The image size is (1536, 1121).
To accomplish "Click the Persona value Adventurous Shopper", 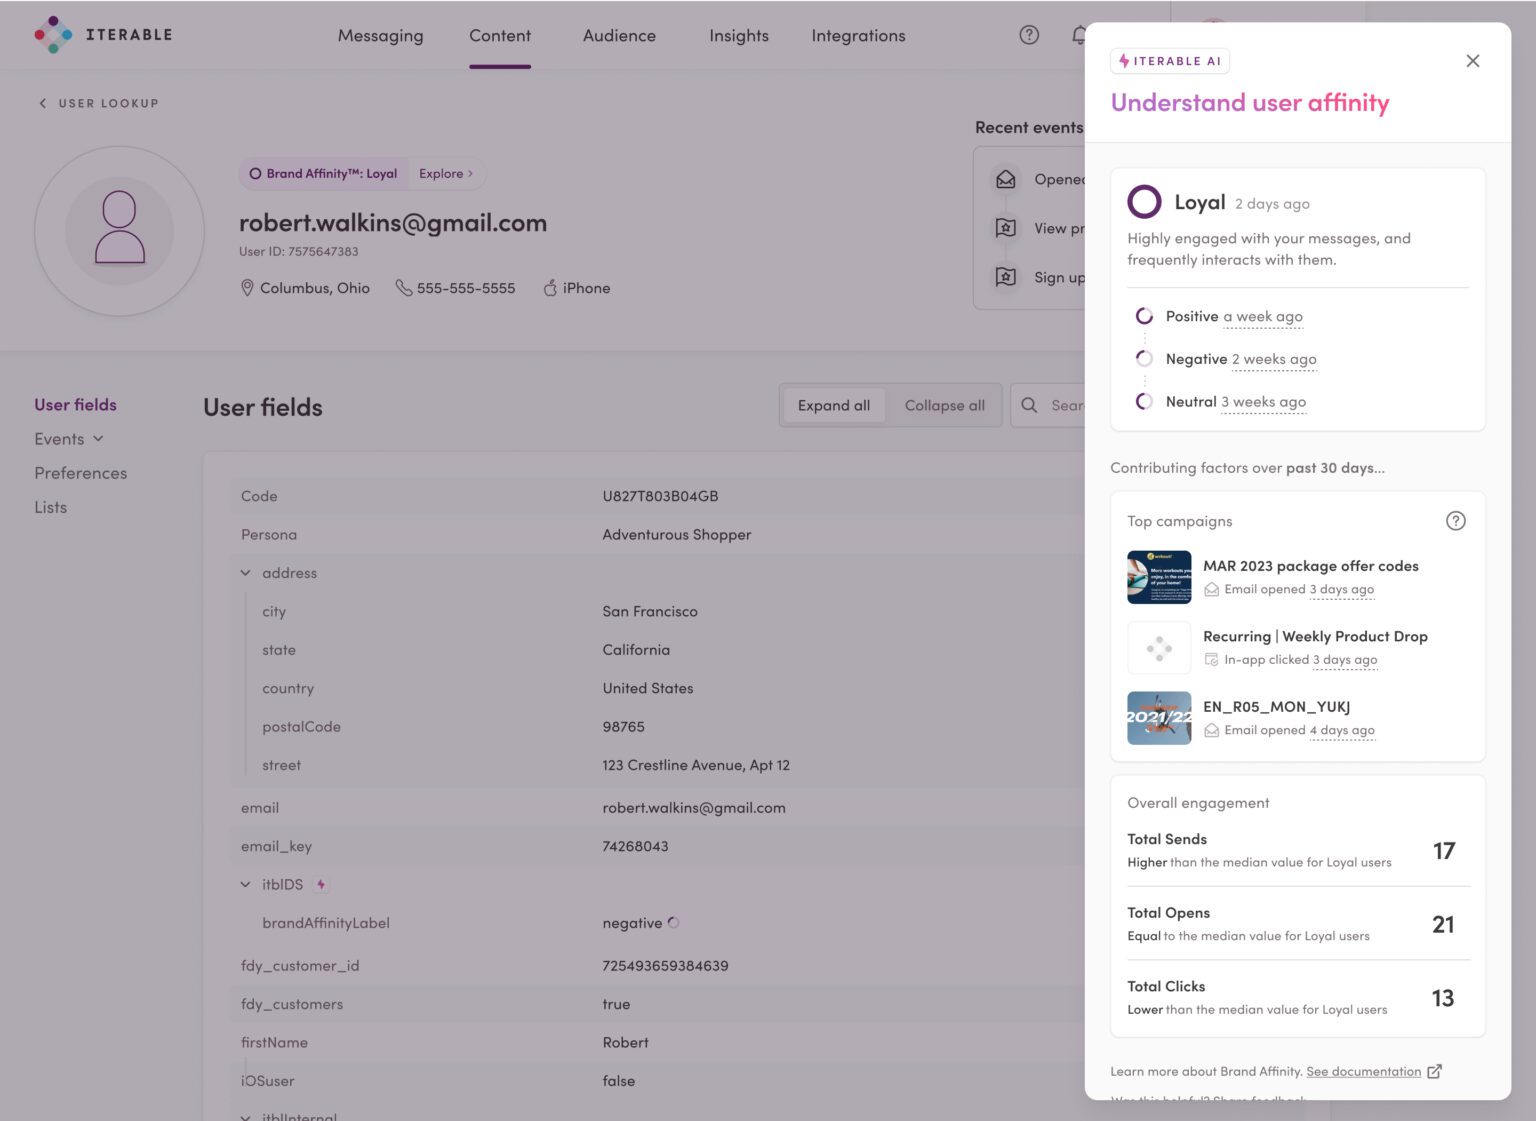I will (x=677, y=535).
